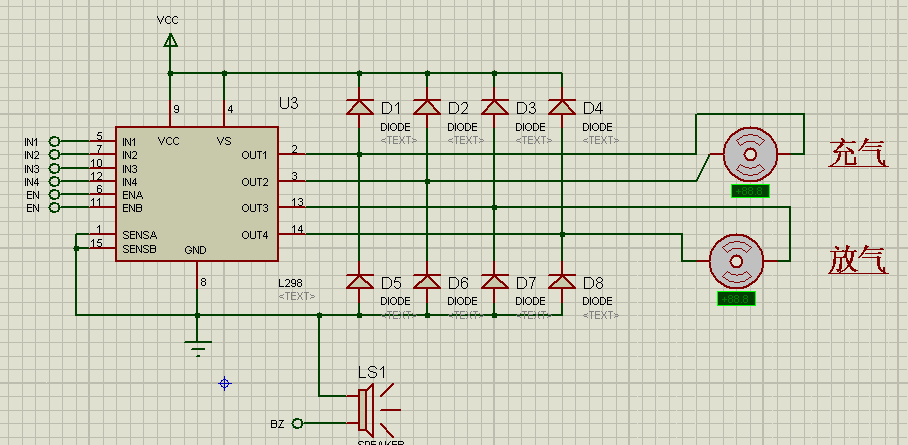Select the U3 L298 chip body
Screen dimensions: 908x445
coord(197,194)
